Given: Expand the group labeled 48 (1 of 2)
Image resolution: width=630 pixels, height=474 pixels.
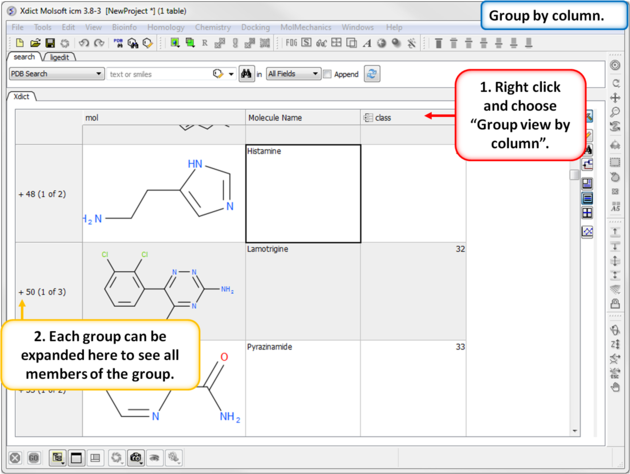Looking at the screenshot, I should pyautogui.click(x=20, y=193).
